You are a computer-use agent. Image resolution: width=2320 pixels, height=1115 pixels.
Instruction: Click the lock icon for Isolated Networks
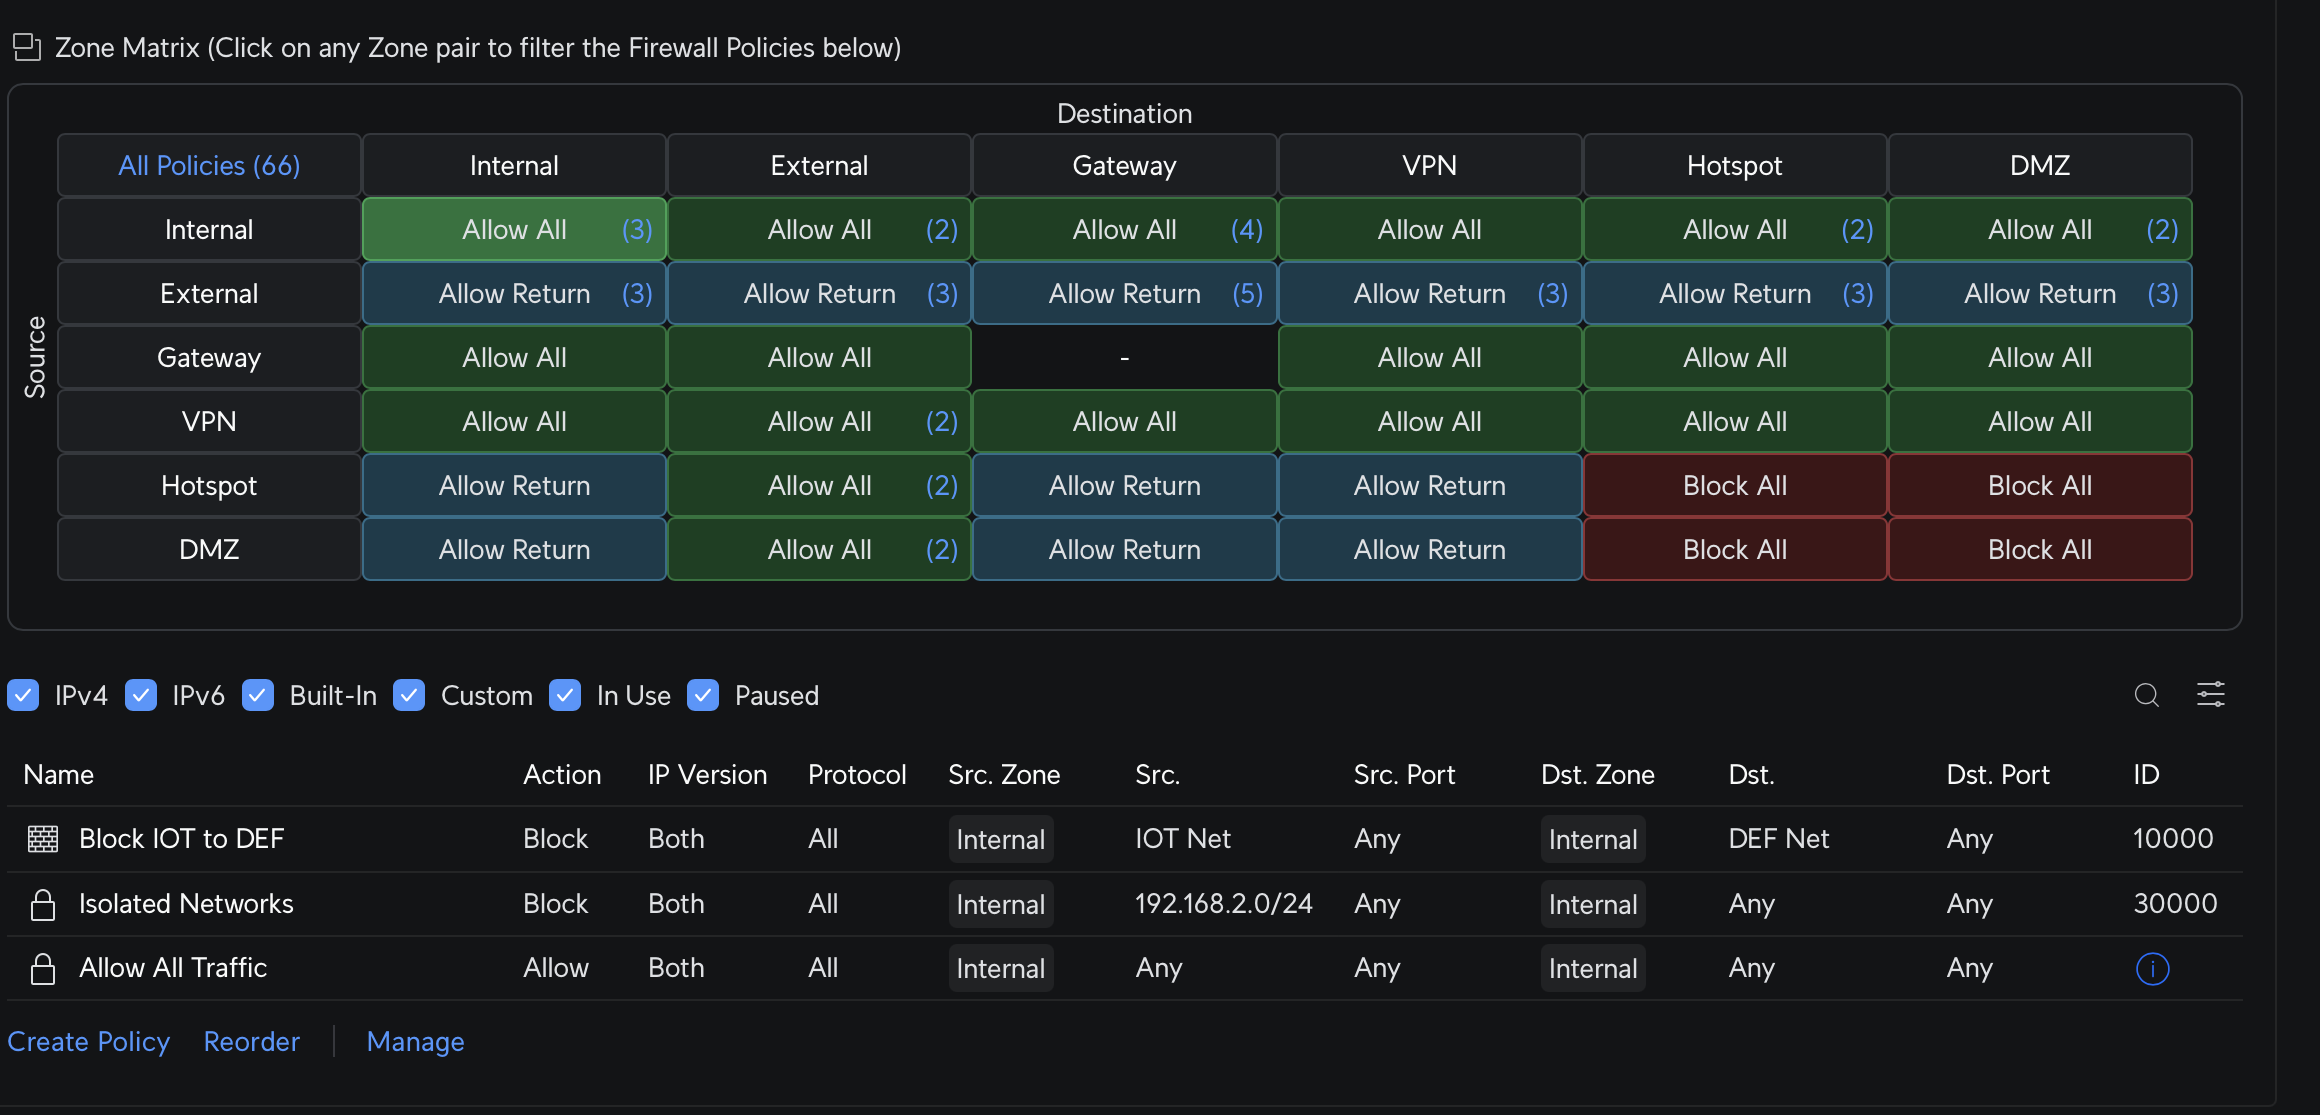(x=43, y=904)
